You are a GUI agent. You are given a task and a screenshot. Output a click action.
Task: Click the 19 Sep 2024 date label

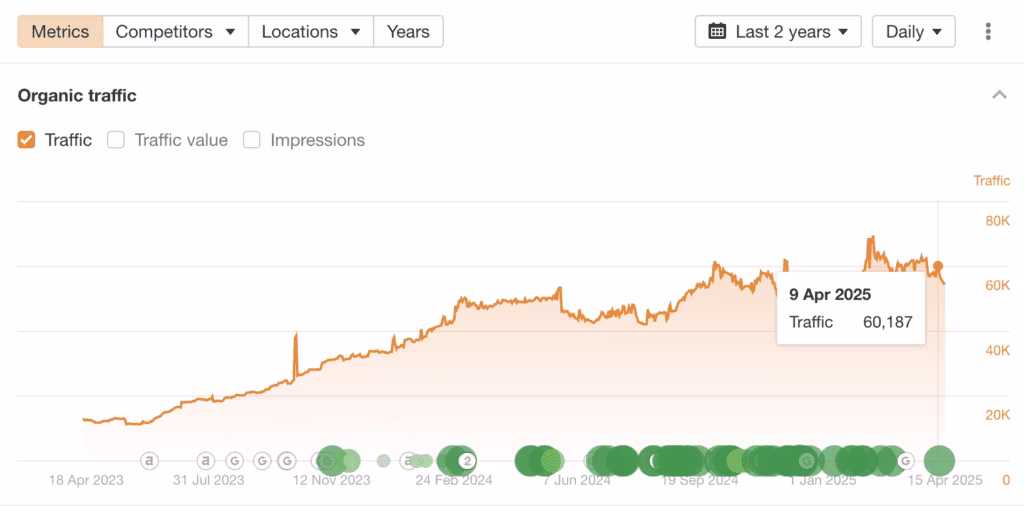[699, 481]
